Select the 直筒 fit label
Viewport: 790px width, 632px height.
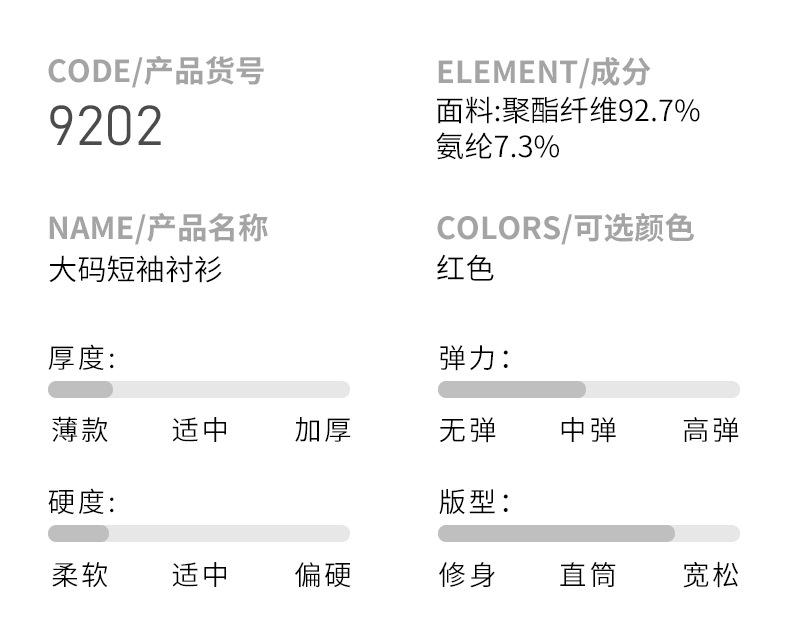click(588, 575)
